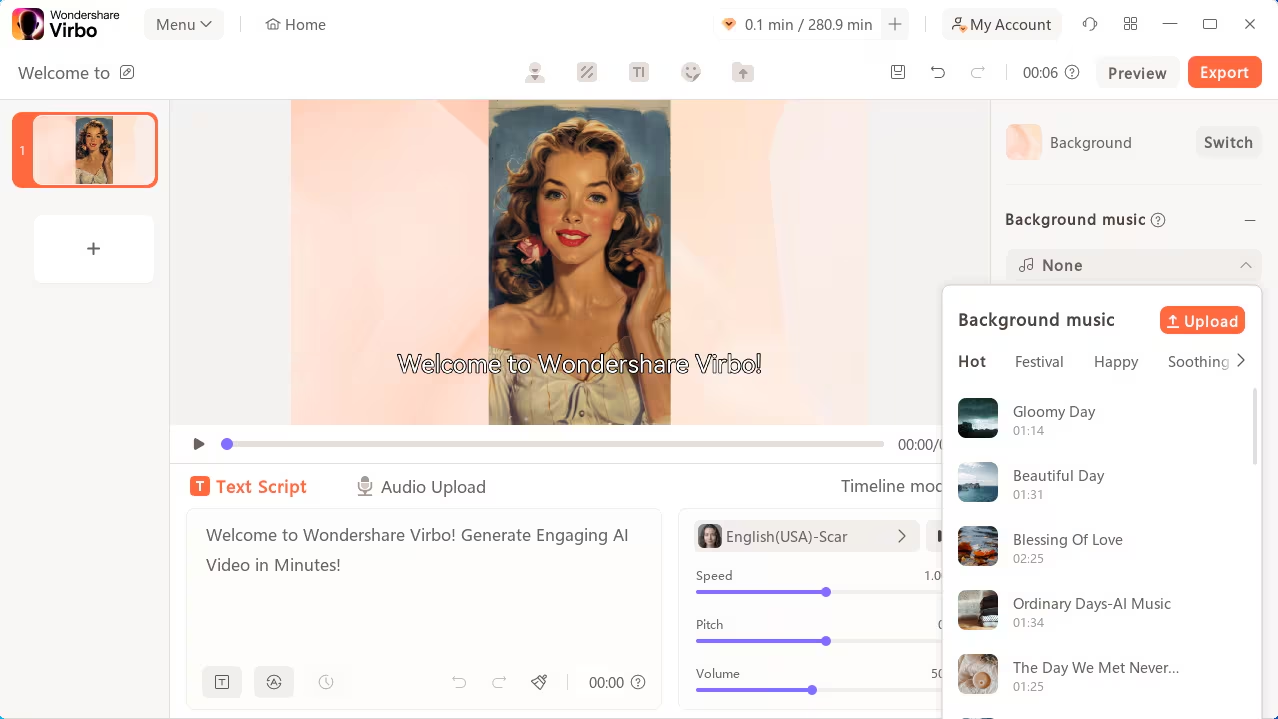Open text template button in script panel
Viewport: 1278px width, 719px height.
pos(222,682)
